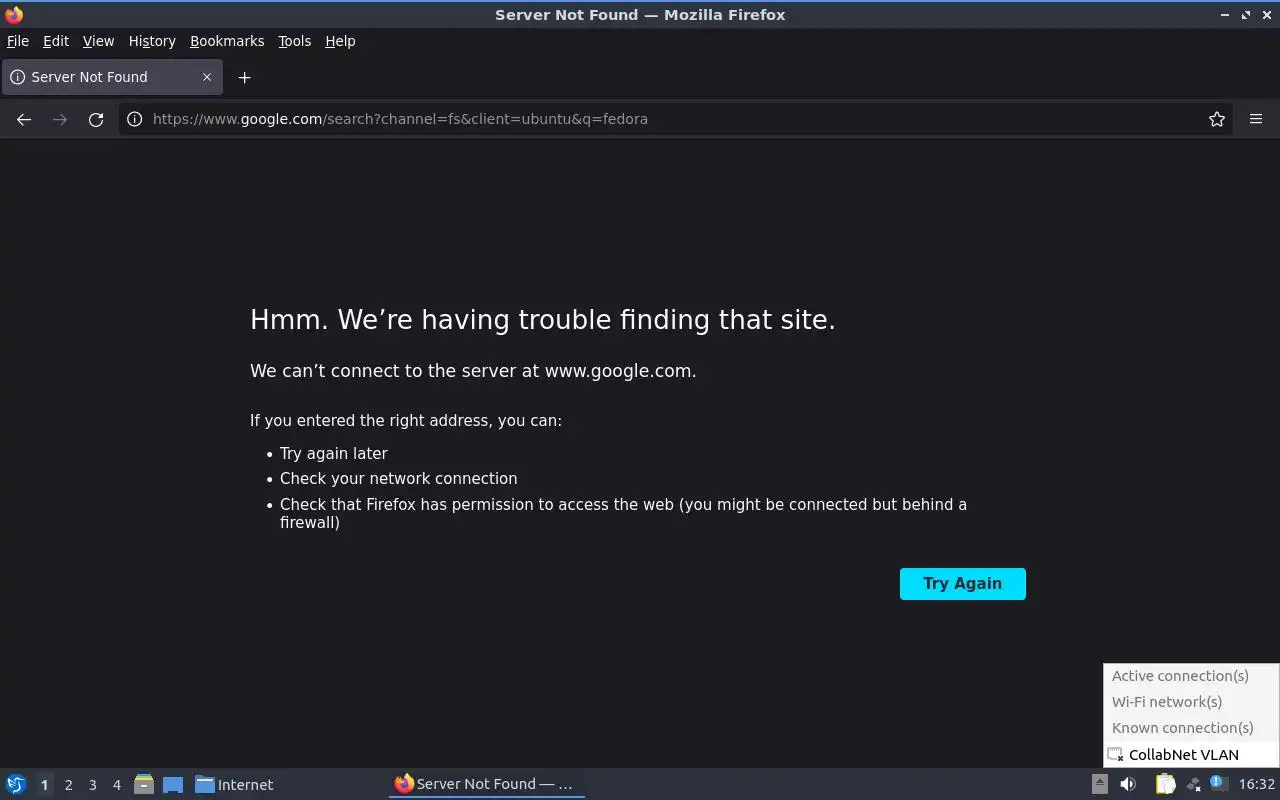
Task: Open the Firefox application menu (hamburger)
Action: tap(1256, 119)
